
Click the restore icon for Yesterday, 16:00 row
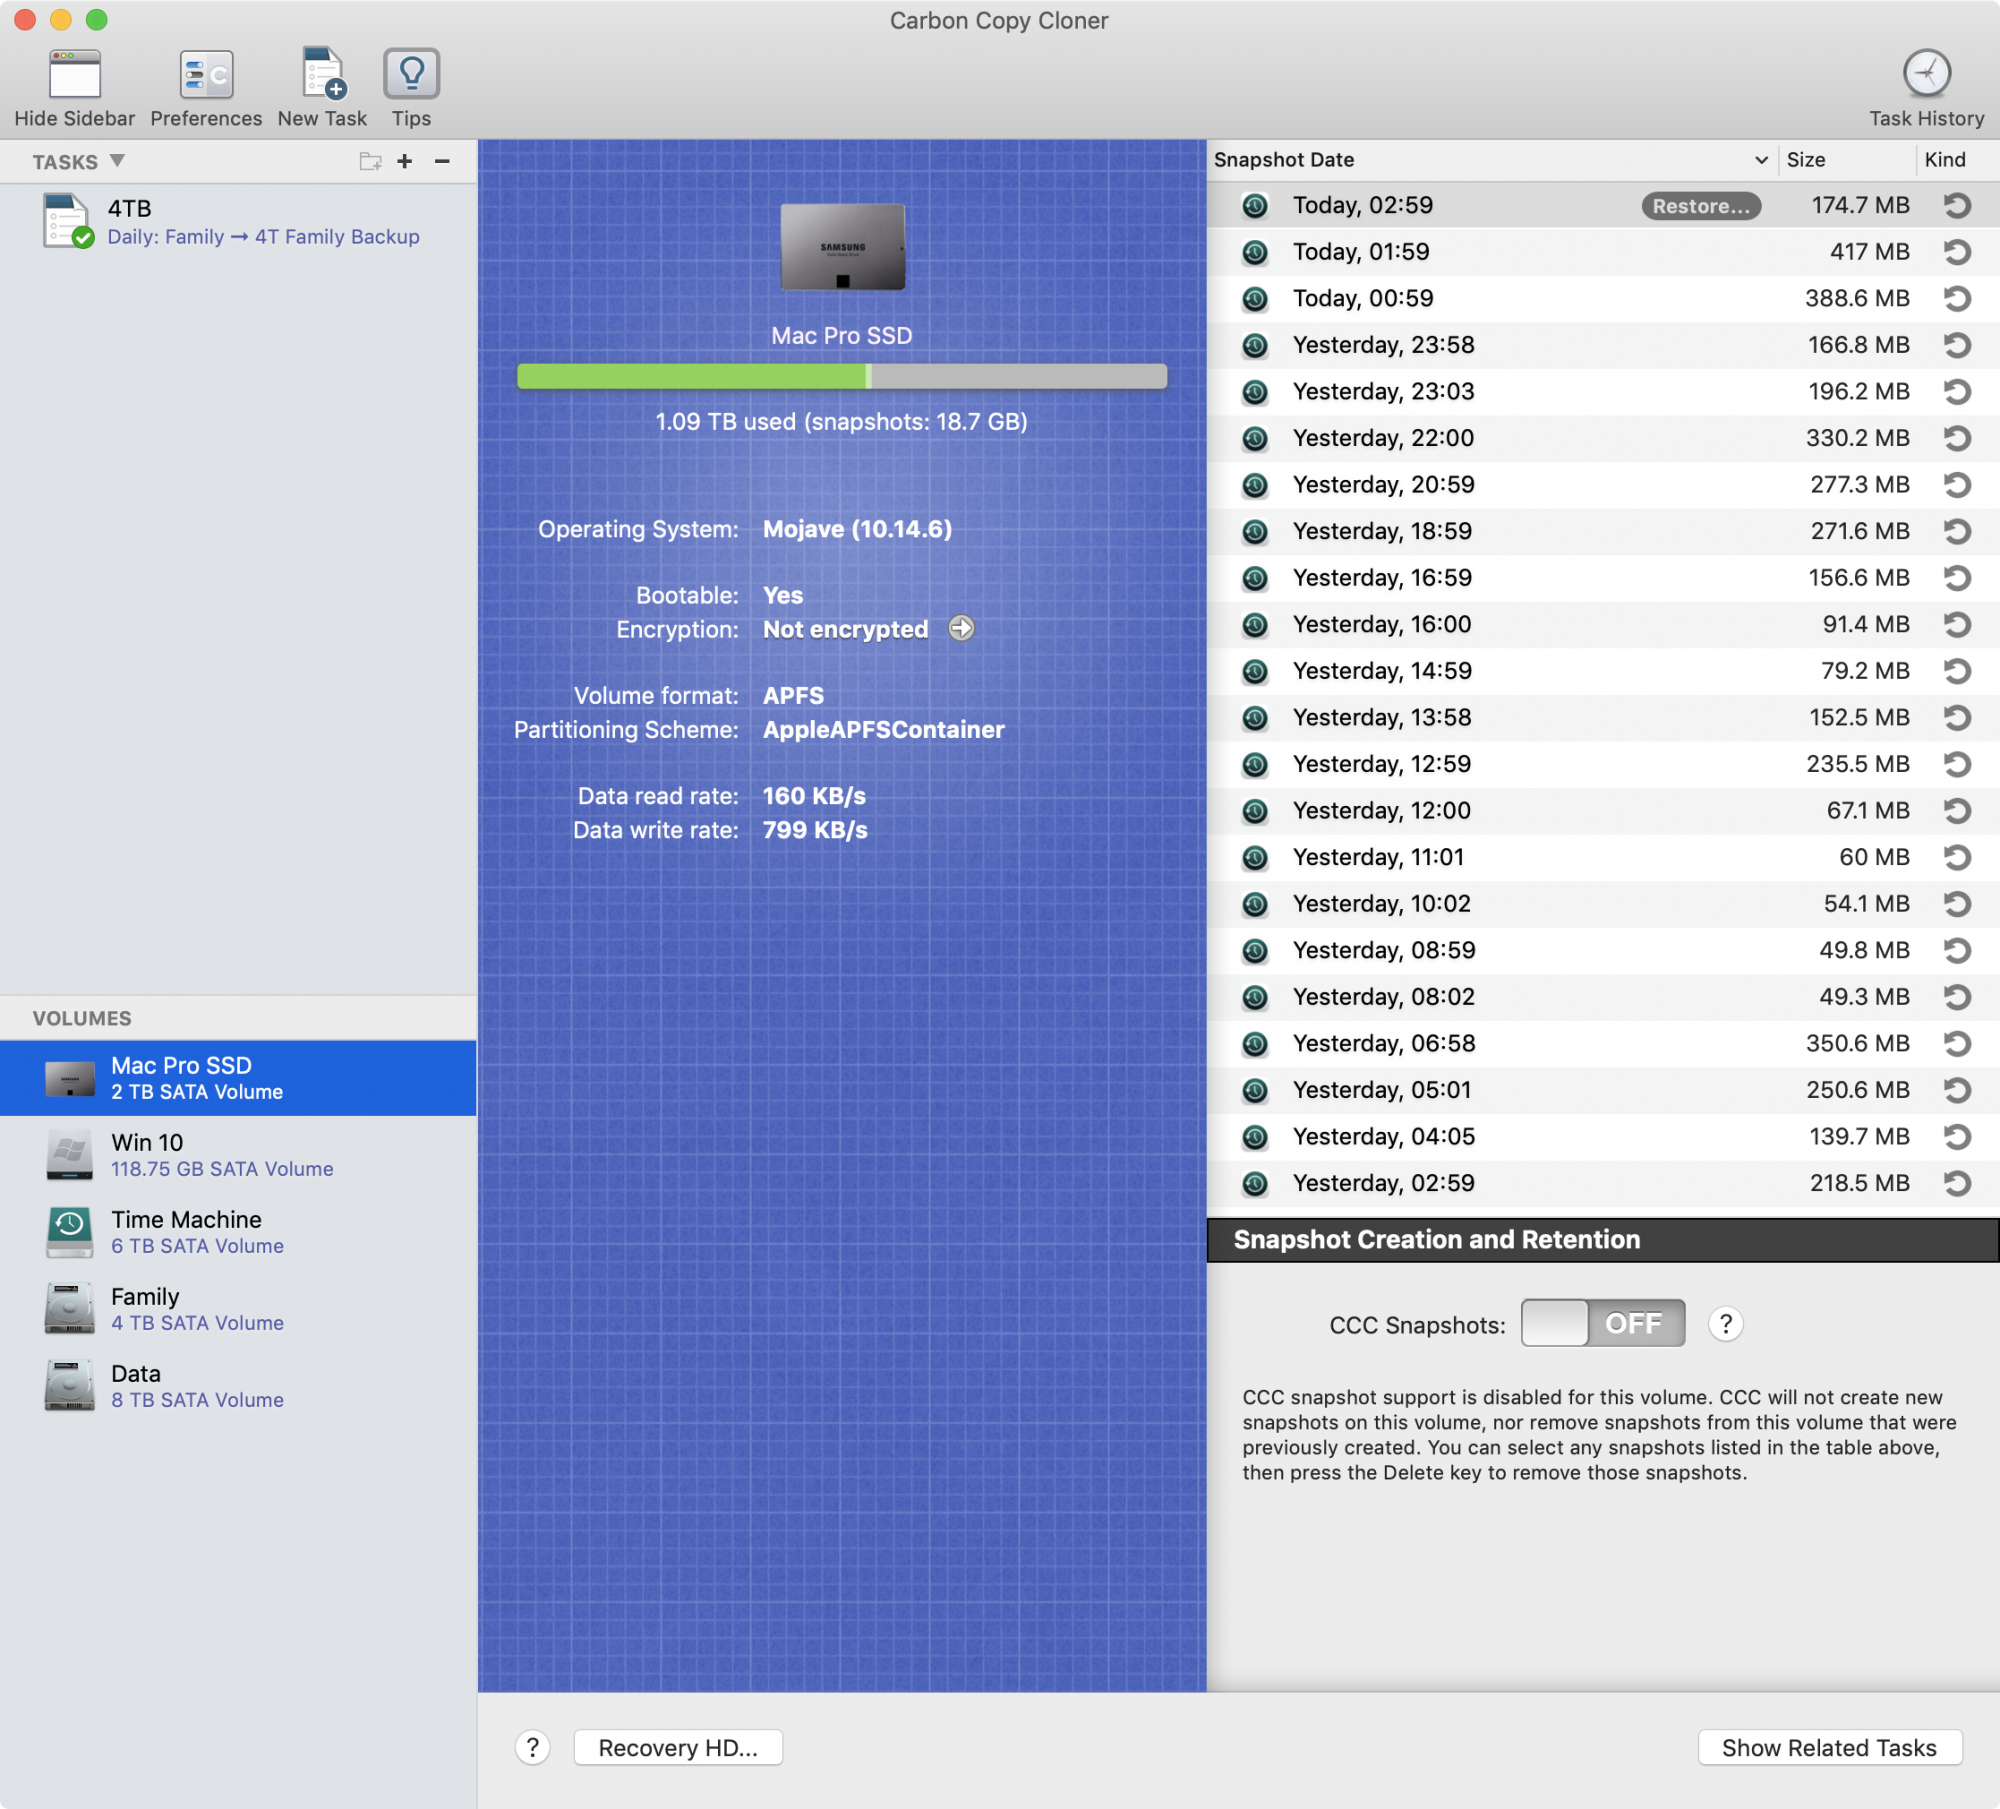click(1957, 625)
